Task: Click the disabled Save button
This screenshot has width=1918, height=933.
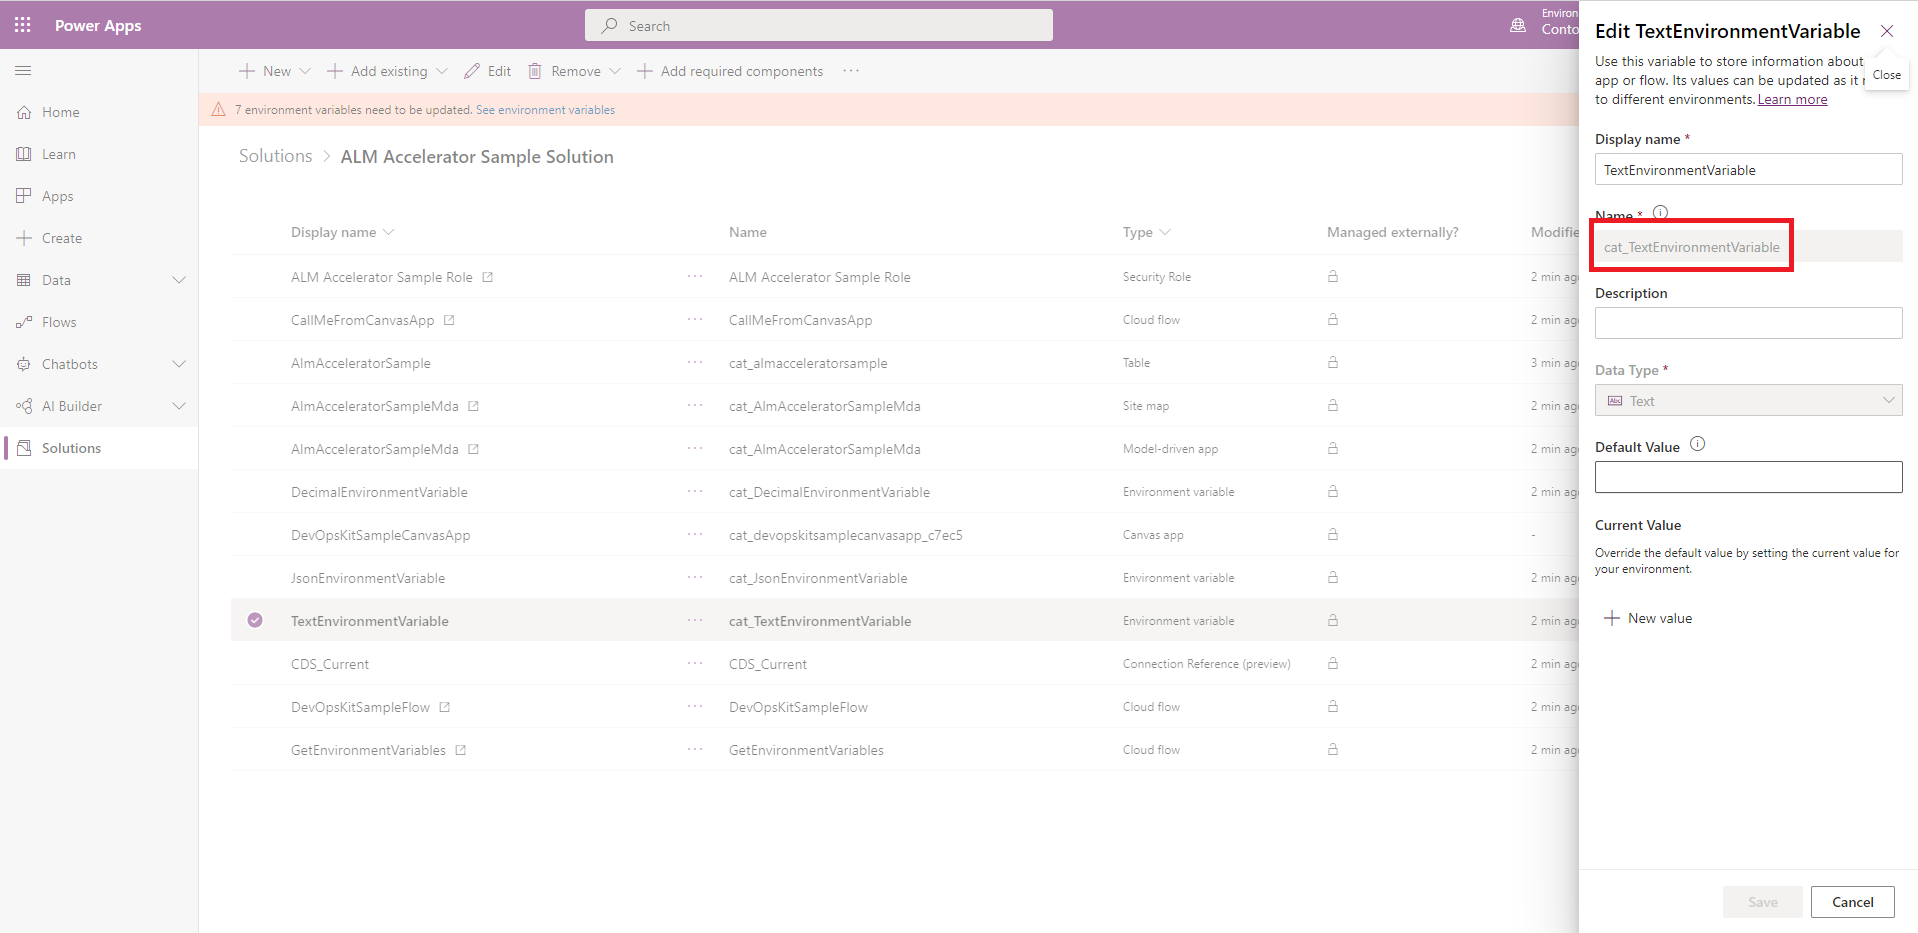Action: point(1762,902)
